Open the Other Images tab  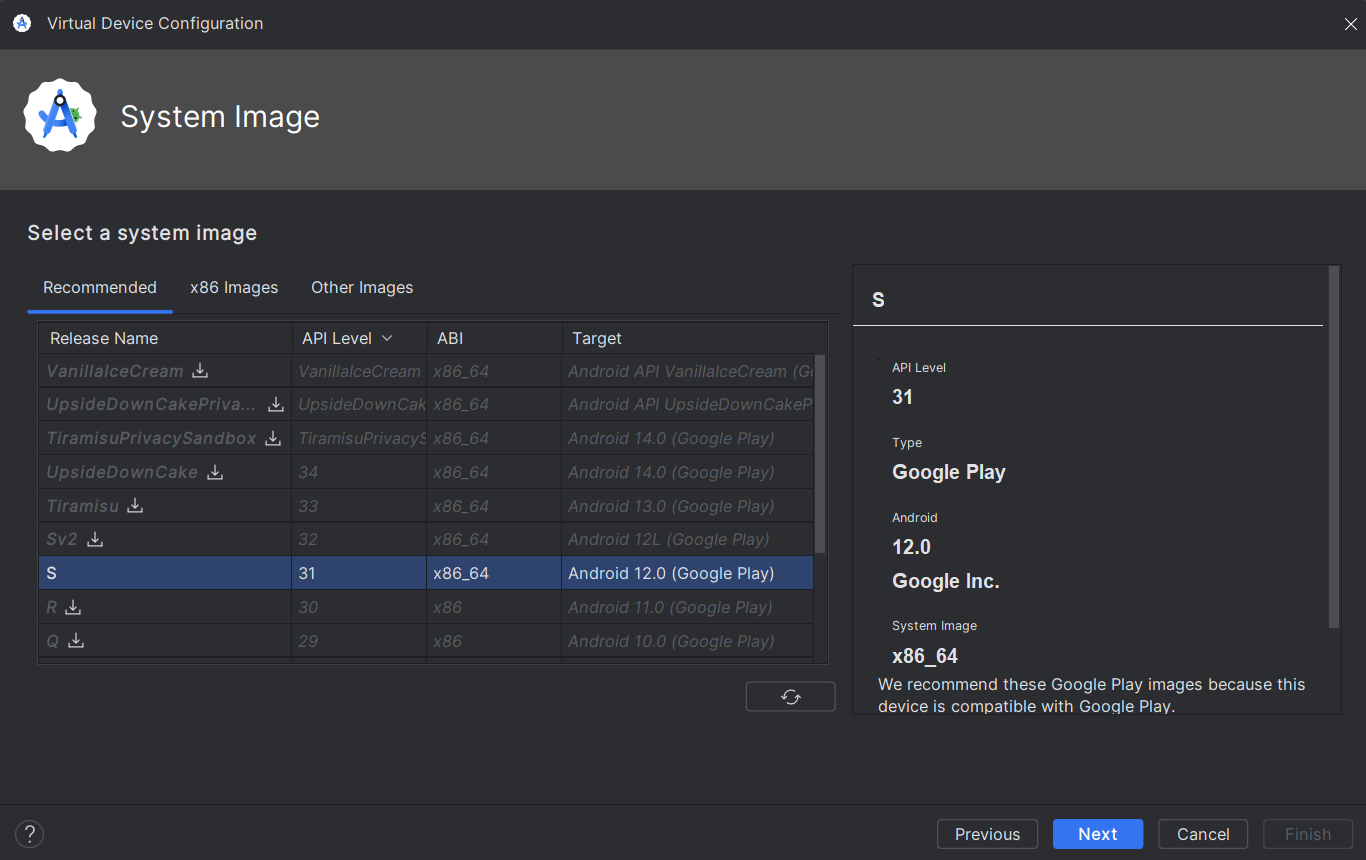click(x=362, y=288)
